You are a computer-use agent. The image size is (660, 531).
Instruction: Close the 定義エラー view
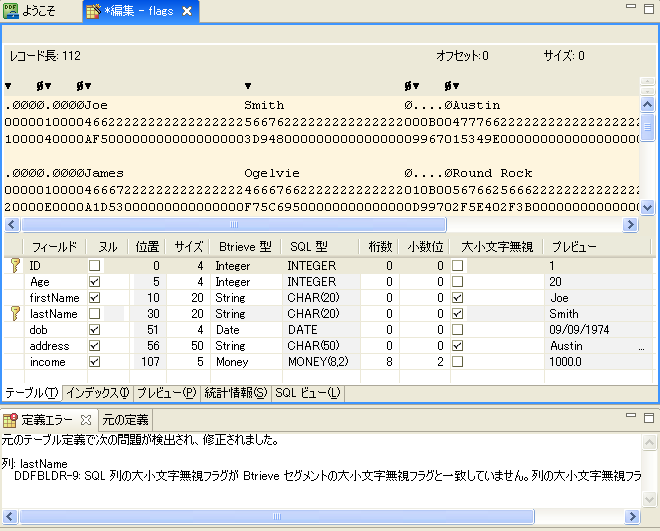pyautogui.click(x=86, y=419)
